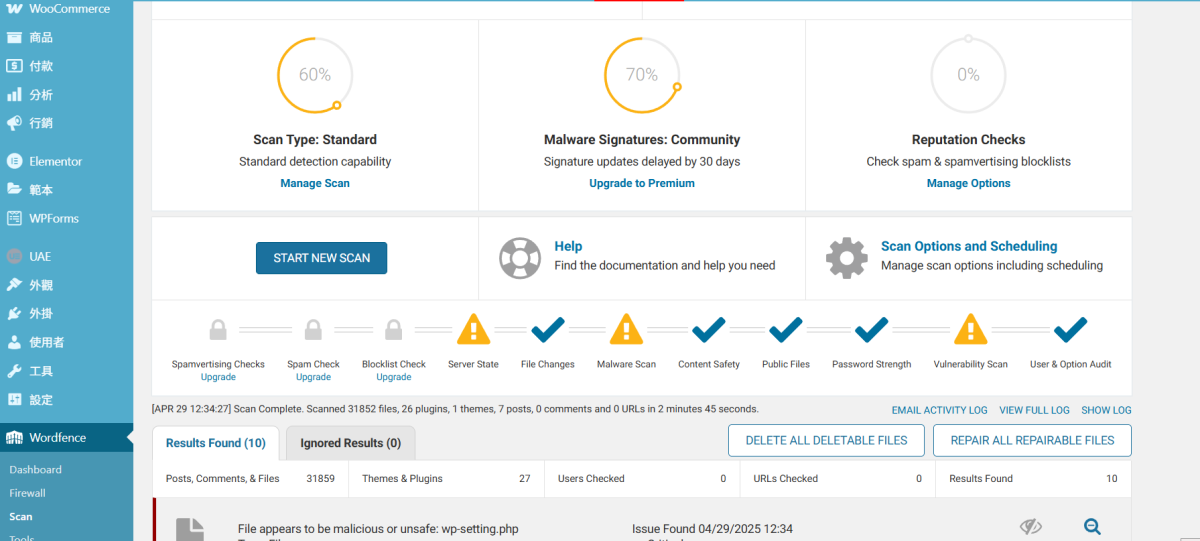
Task: Open the 外掛 plugins icon
Action: click(14, 313)
